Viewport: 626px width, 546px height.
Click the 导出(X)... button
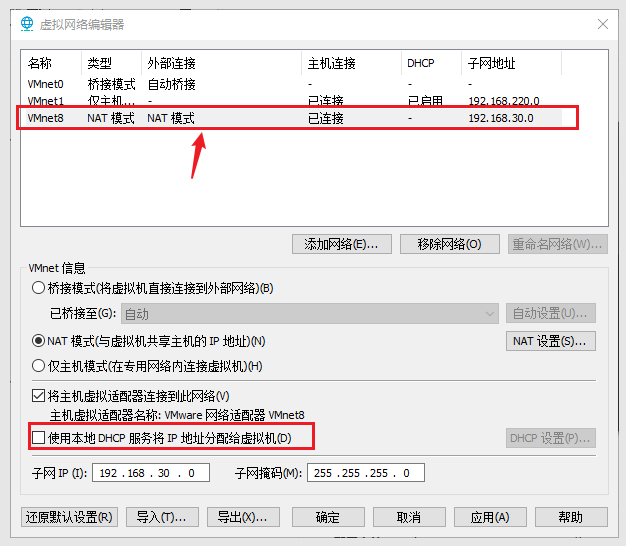pos(243,517)
